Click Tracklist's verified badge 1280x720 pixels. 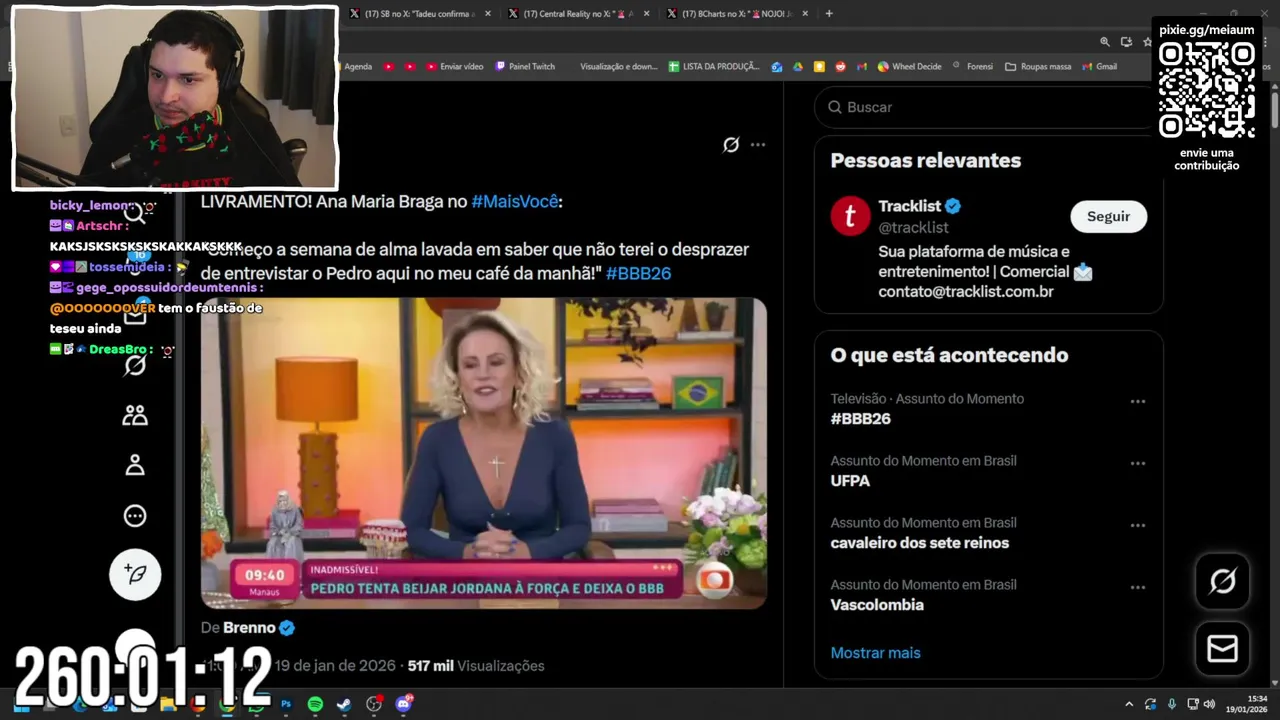pyautogui.click(x=953, y=206)
